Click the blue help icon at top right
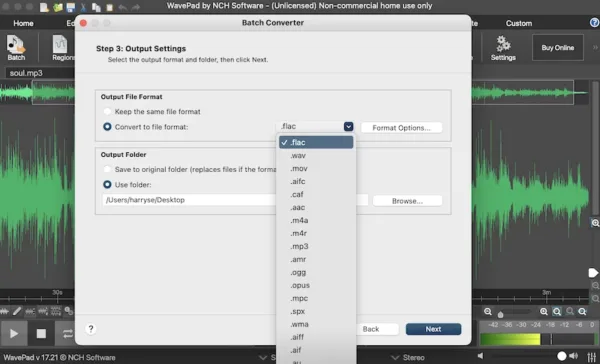Viewport: 600px width, 364px height. tap(594, 23)
